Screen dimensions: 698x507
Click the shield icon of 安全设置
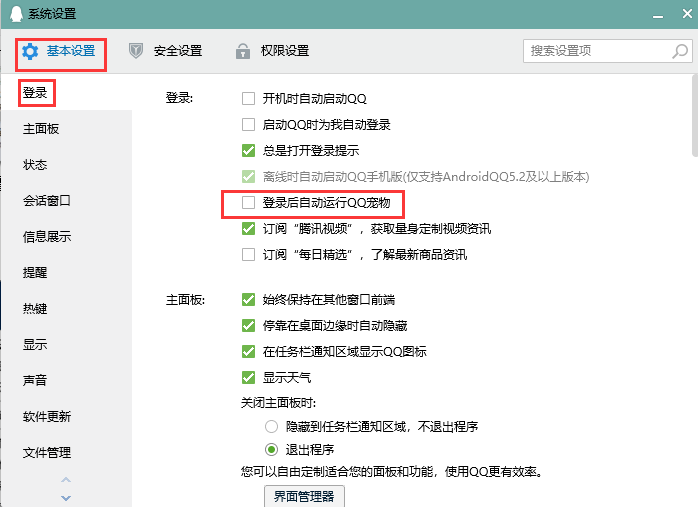[136, 51]
